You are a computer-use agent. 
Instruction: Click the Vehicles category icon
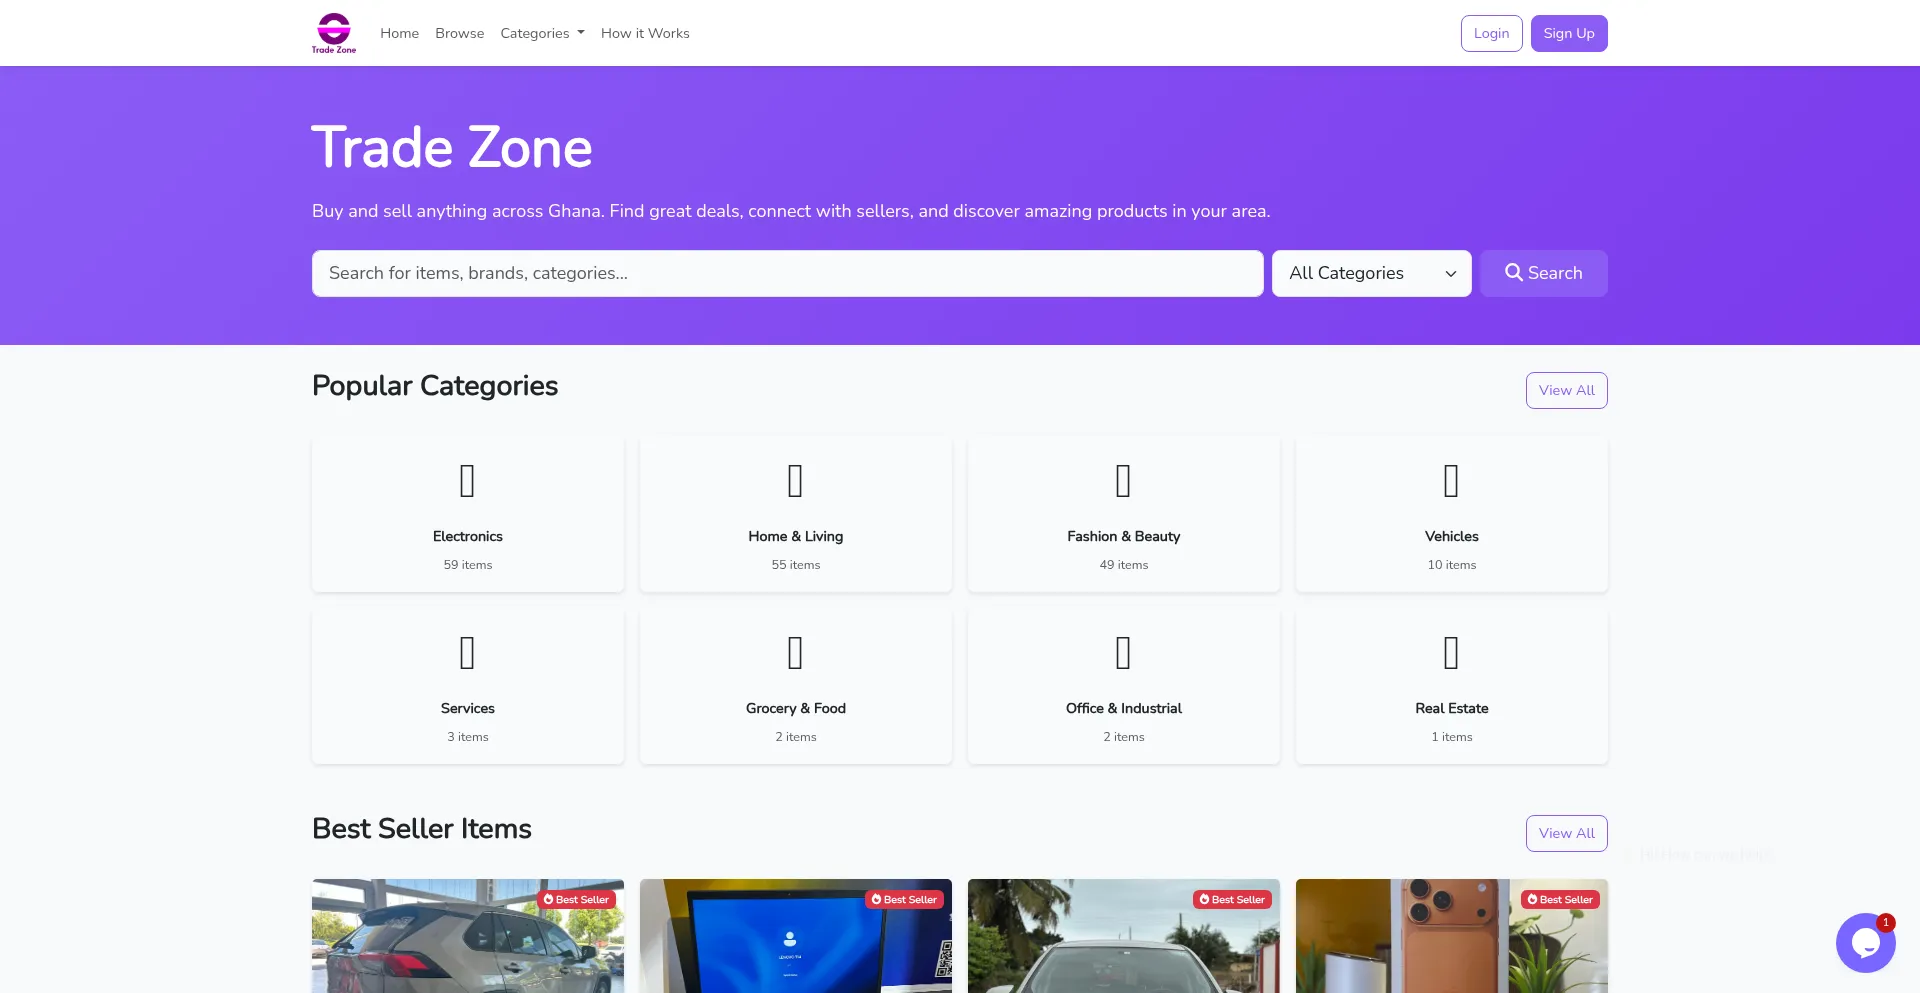tap(1451, 481)
